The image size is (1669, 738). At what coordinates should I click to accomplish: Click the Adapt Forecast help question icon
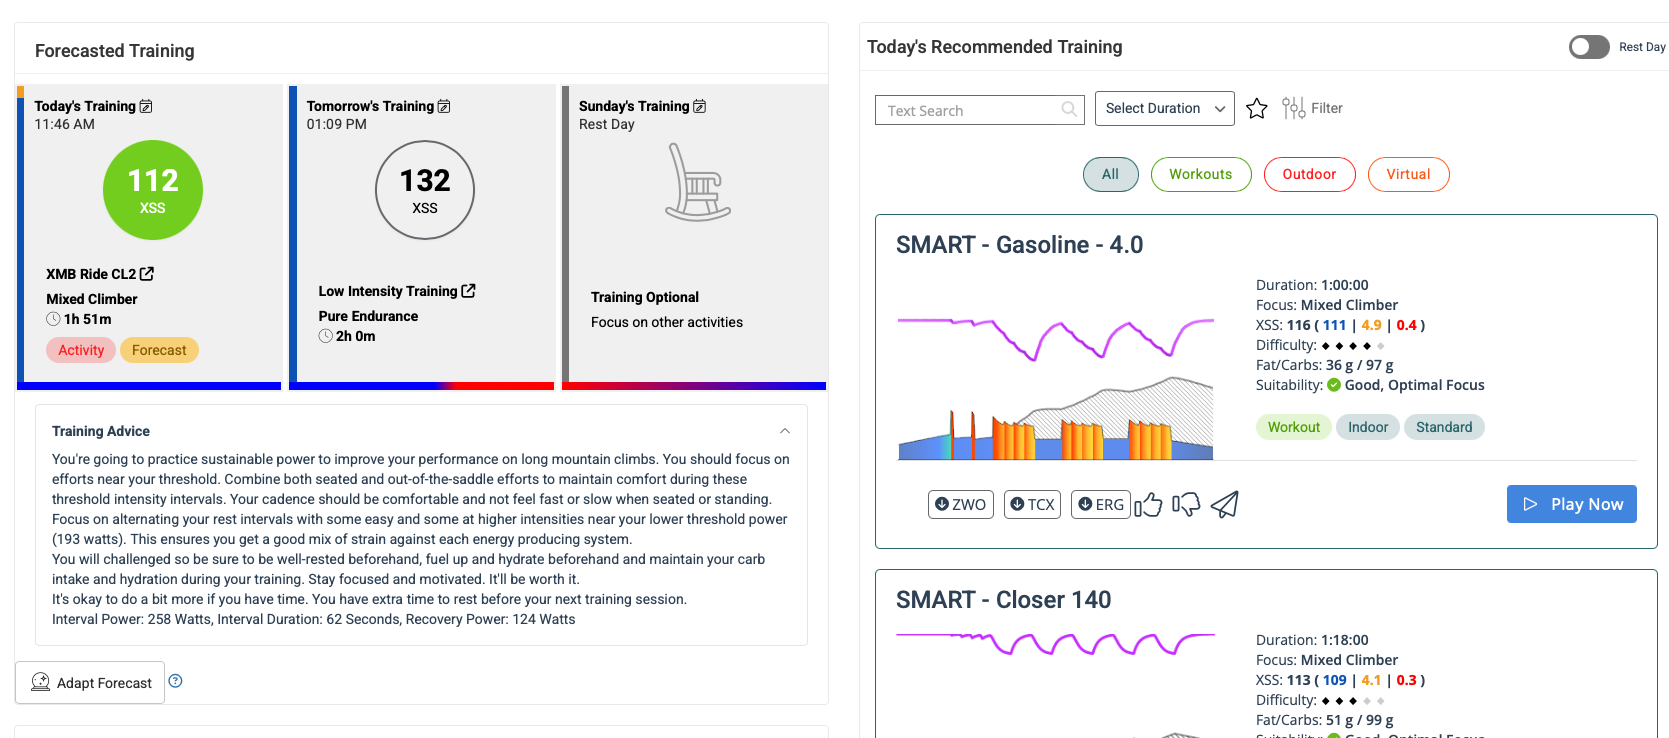pyautogui.click(x=176, y=681)
